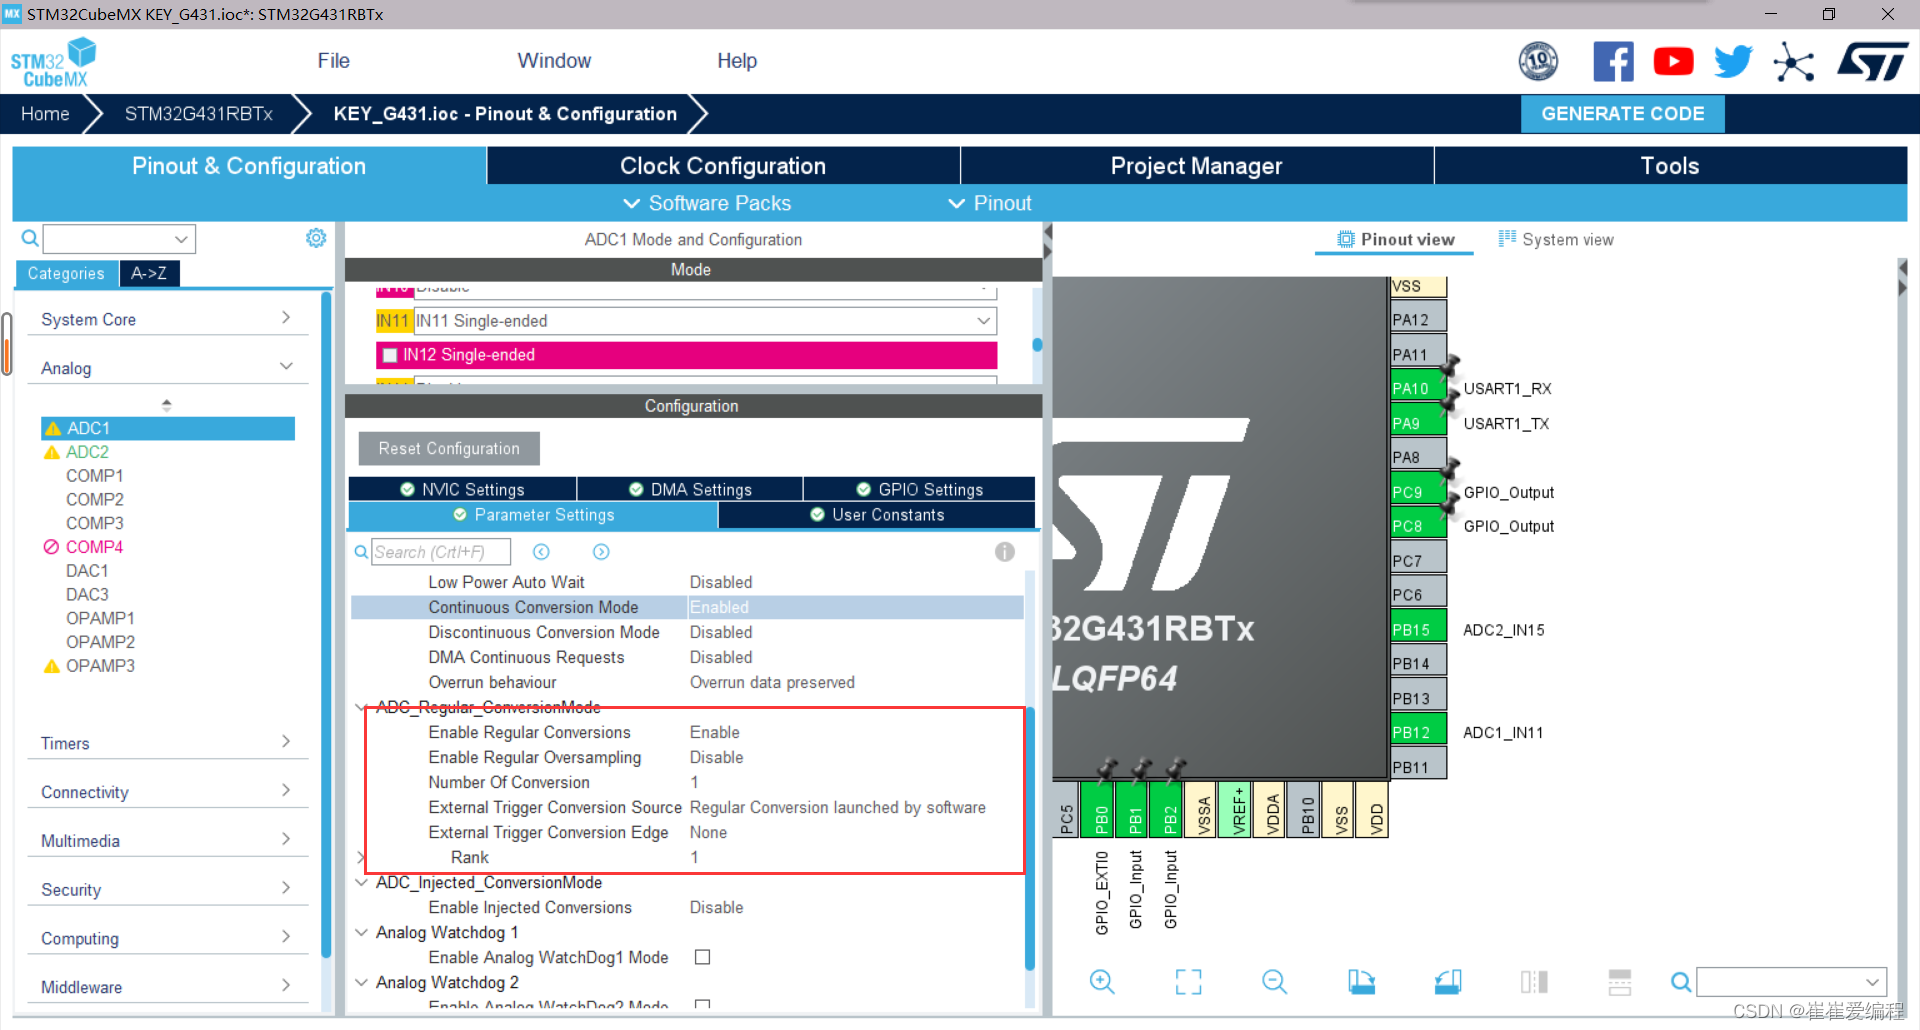
Task: Click the peripheral search magnifier icon
Action: click(x=30, y=238)
